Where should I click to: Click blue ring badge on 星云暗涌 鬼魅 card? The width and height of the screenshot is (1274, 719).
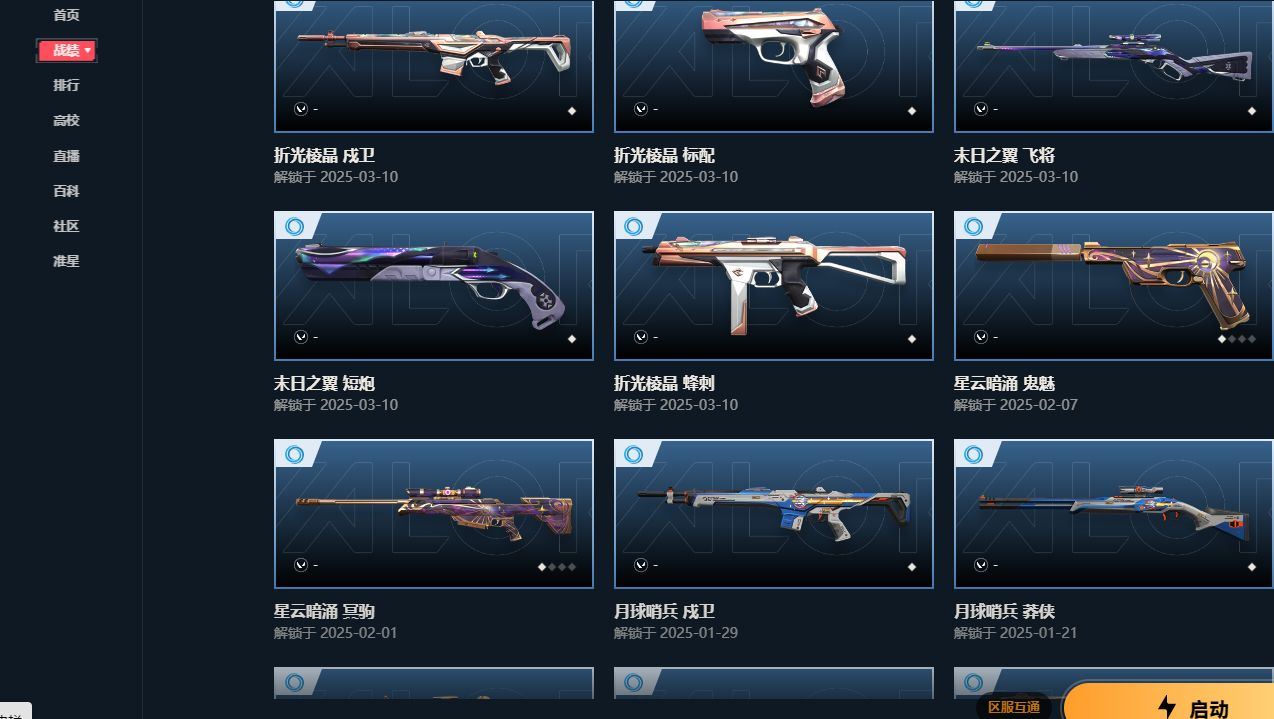tap(974, 227)
